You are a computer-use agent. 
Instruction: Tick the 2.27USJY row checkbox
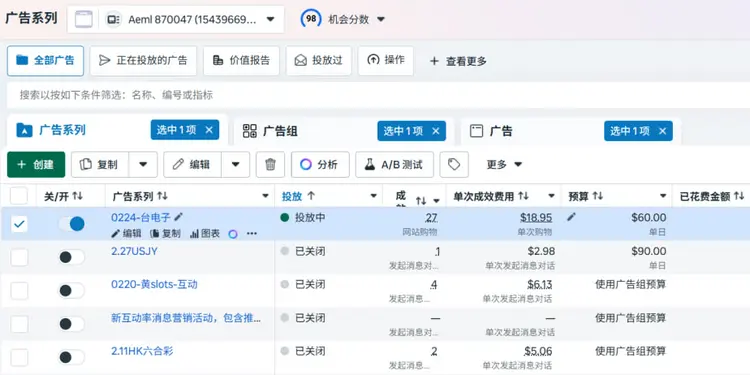[x=19, y=257]
